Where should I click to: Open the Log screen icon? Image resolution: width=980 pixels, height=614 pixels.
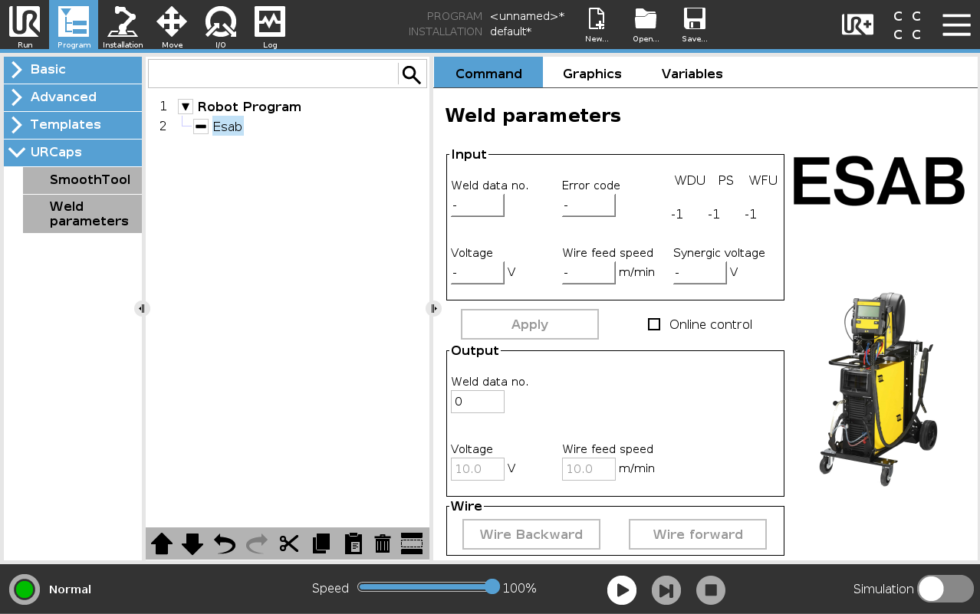point(269,25)
